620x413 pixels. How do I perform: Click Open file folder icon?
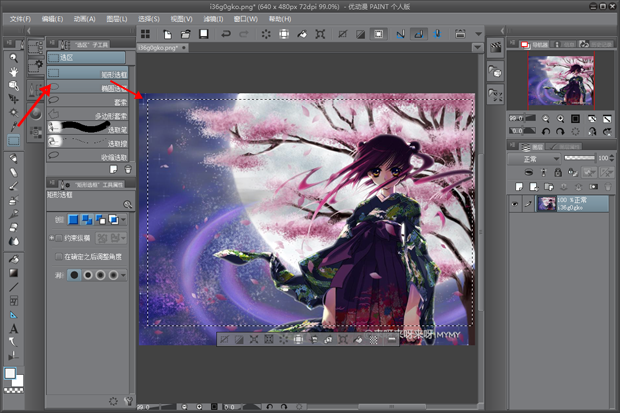185,34
